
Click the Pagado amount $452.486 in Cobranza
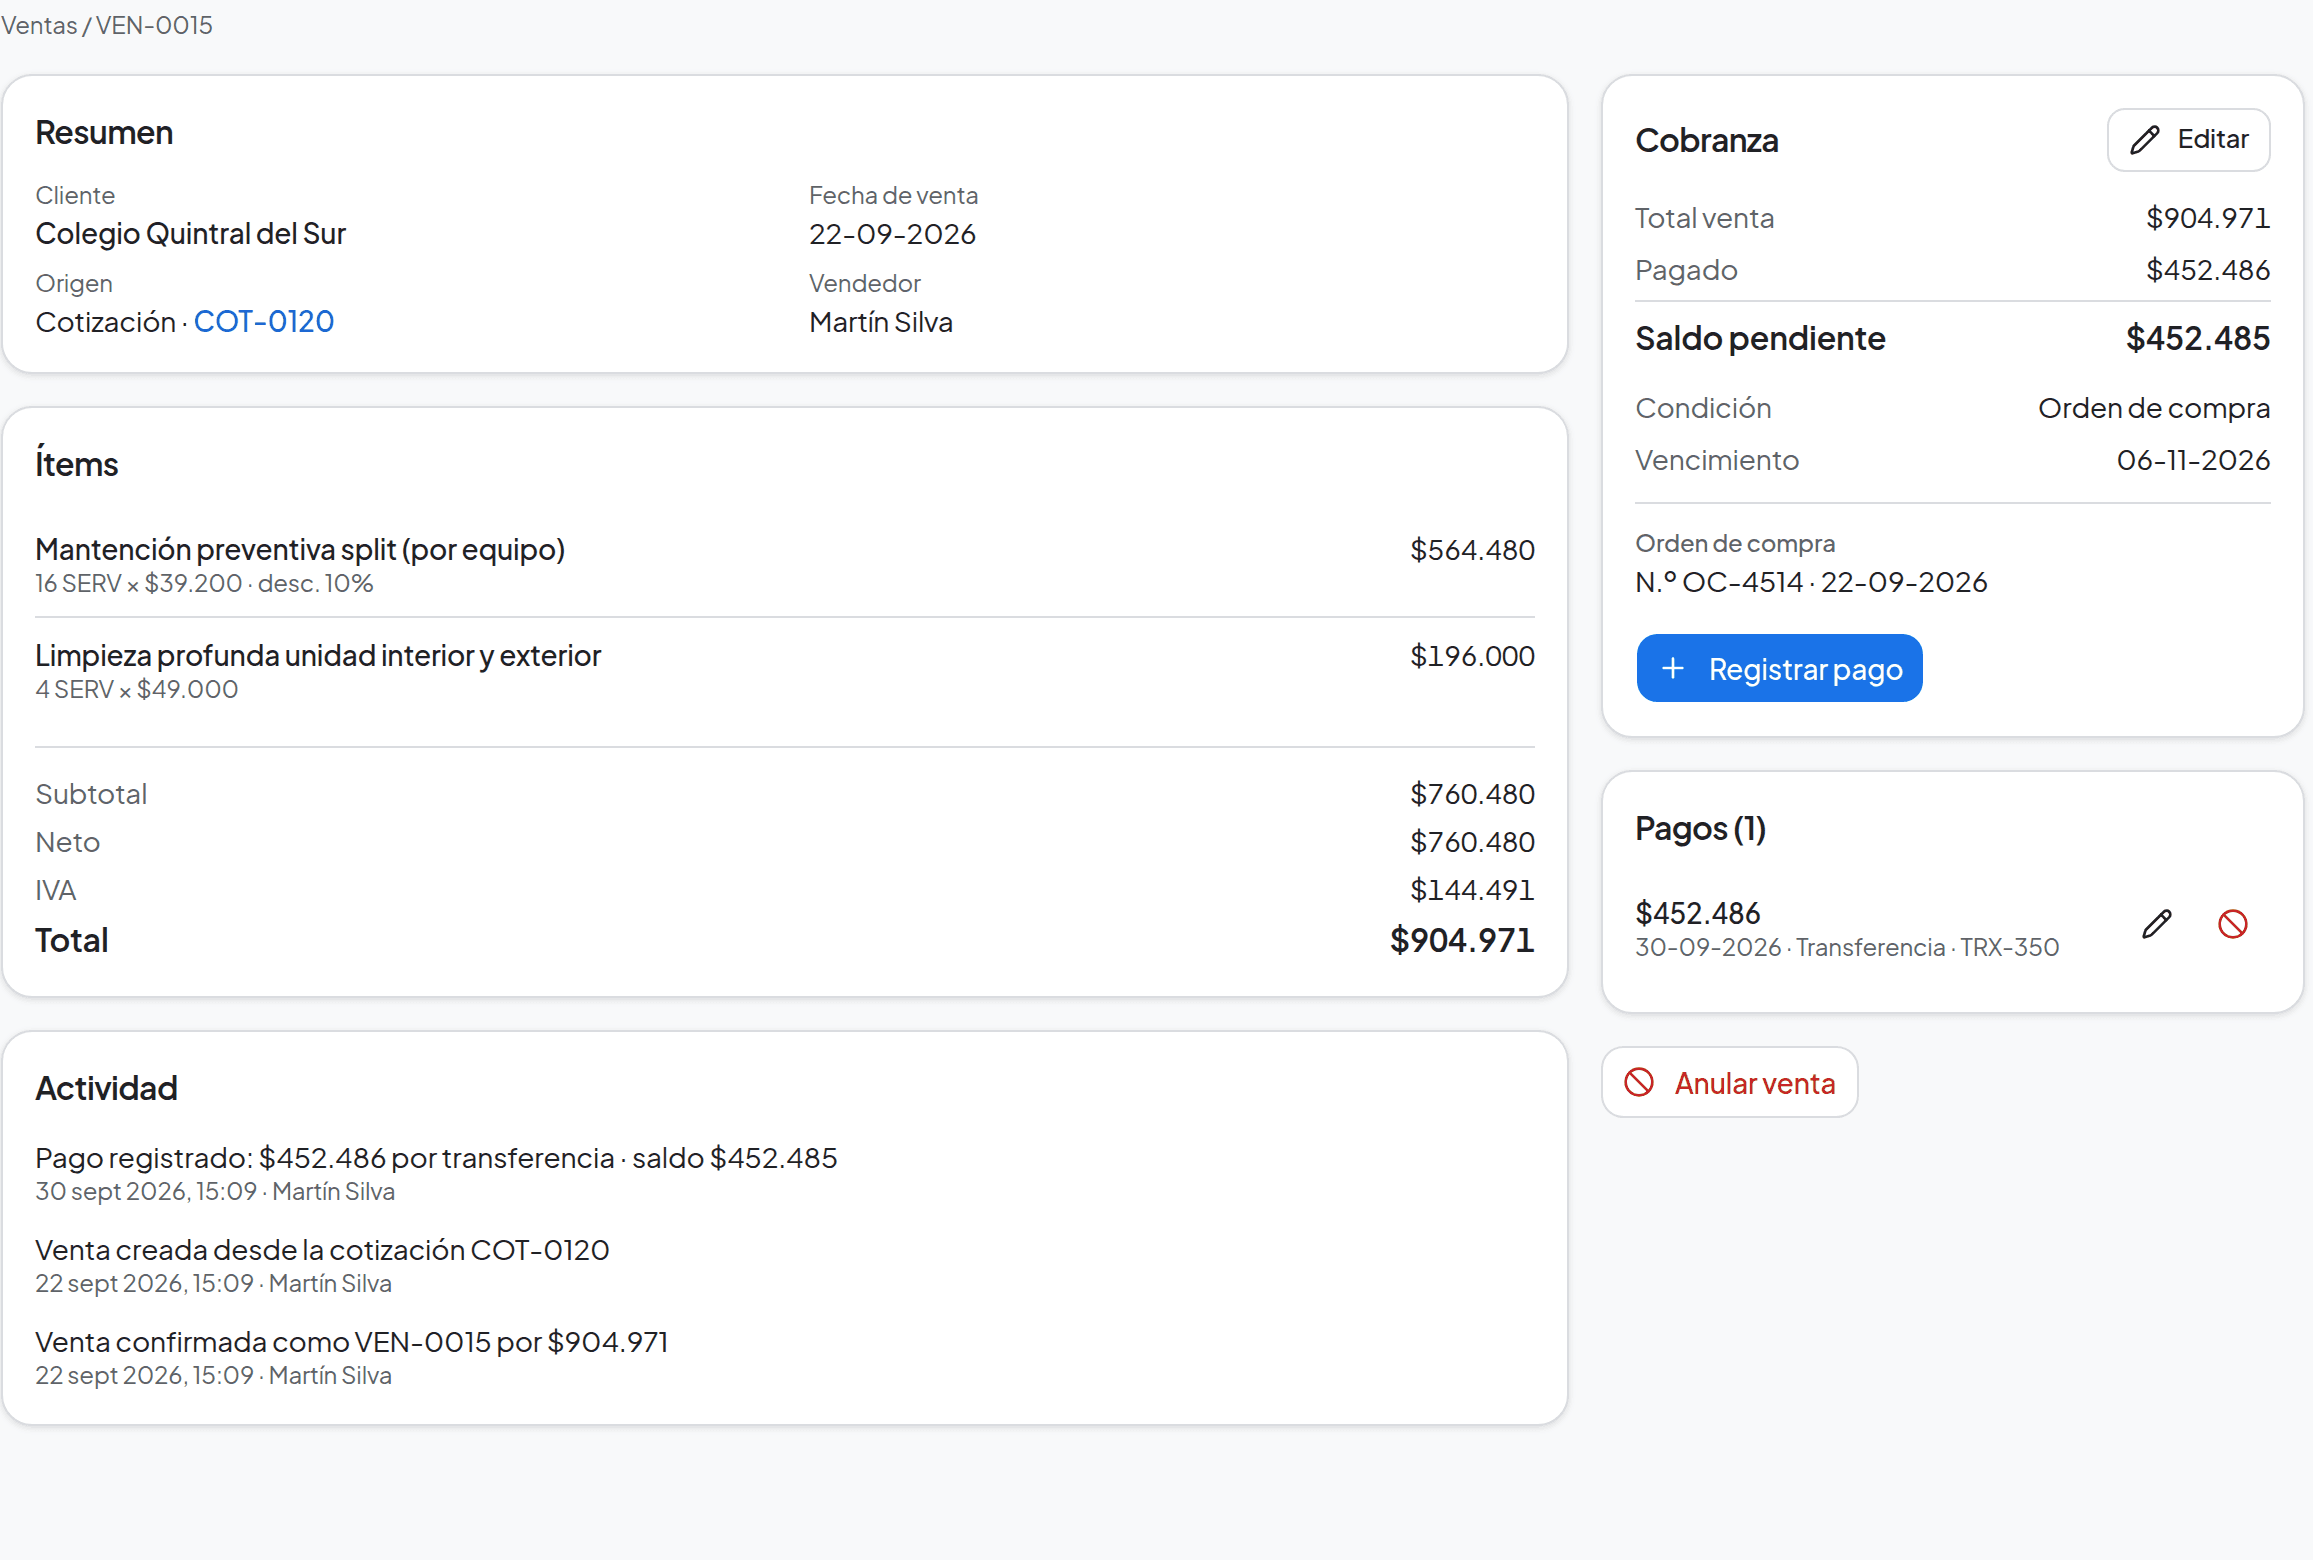[x=2208, y=270]
